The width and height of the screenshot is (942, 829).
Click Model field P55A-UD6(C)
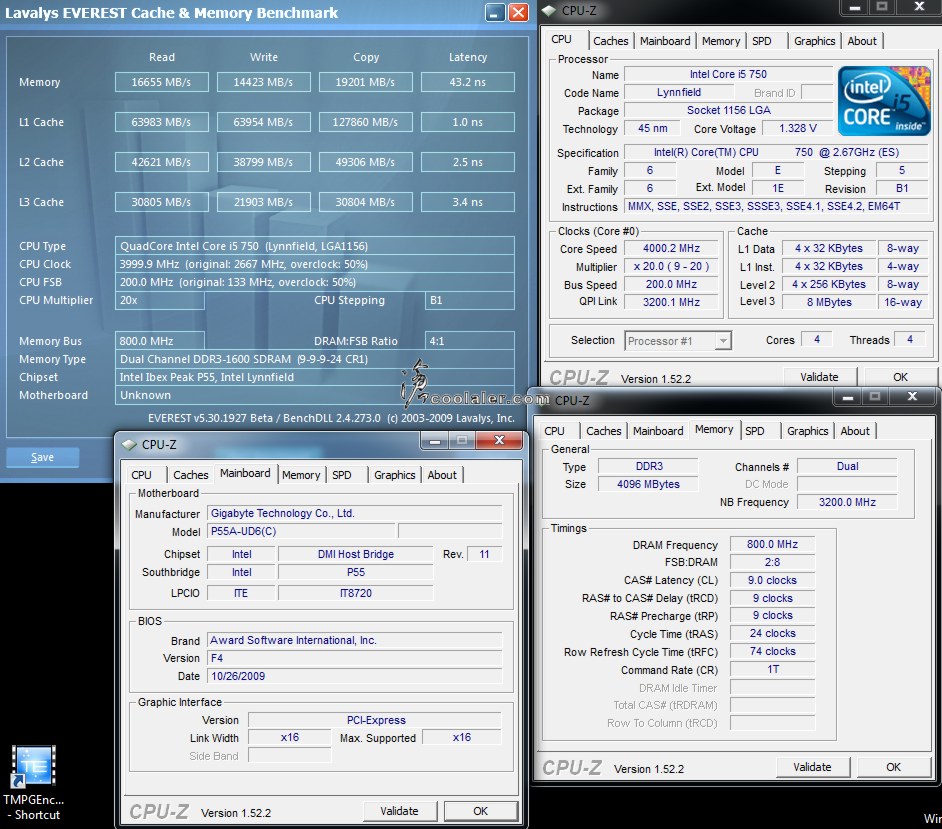[x=302, y=531]
